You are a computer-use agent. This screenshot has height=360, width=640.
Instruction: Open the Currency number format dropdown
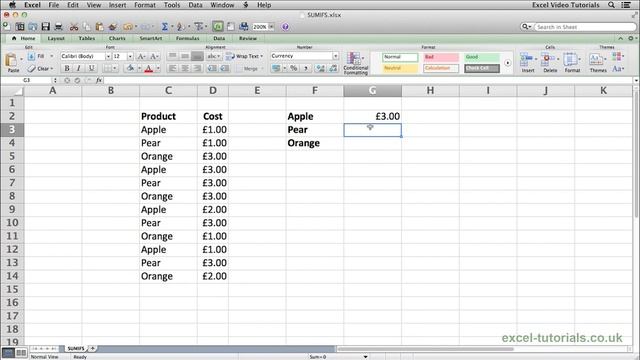(x=336, y=56)
